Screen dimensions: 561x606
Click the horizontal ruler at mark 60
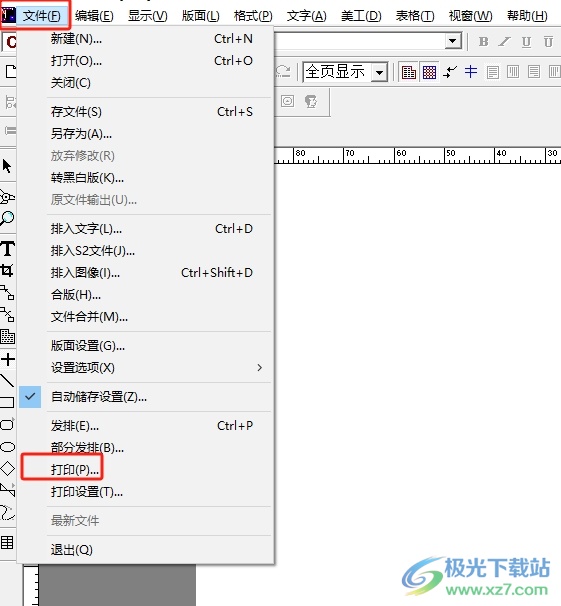pyautogui.click(x=396, y=155)
